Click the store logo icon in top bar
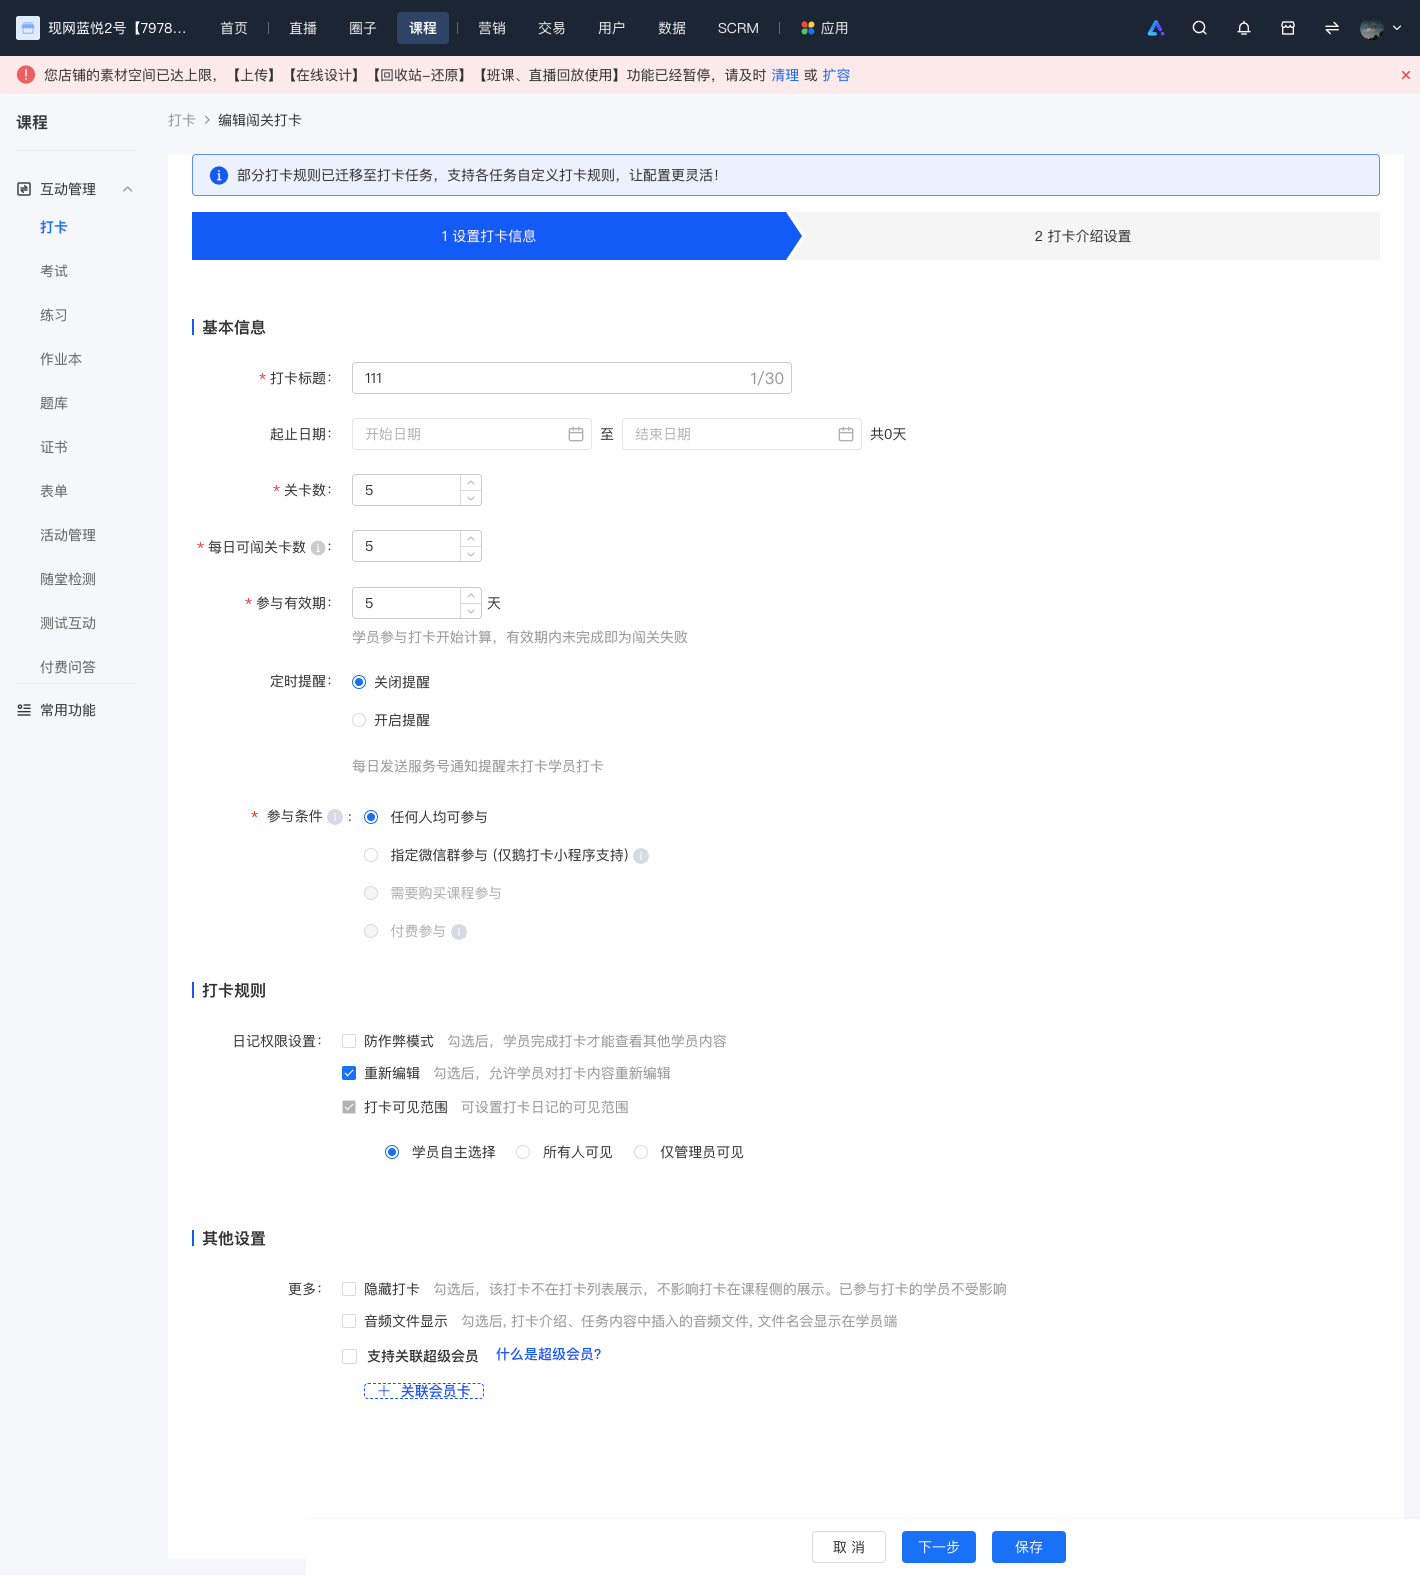Screen dimensions: 1420x1575 [x=28, y=28]
